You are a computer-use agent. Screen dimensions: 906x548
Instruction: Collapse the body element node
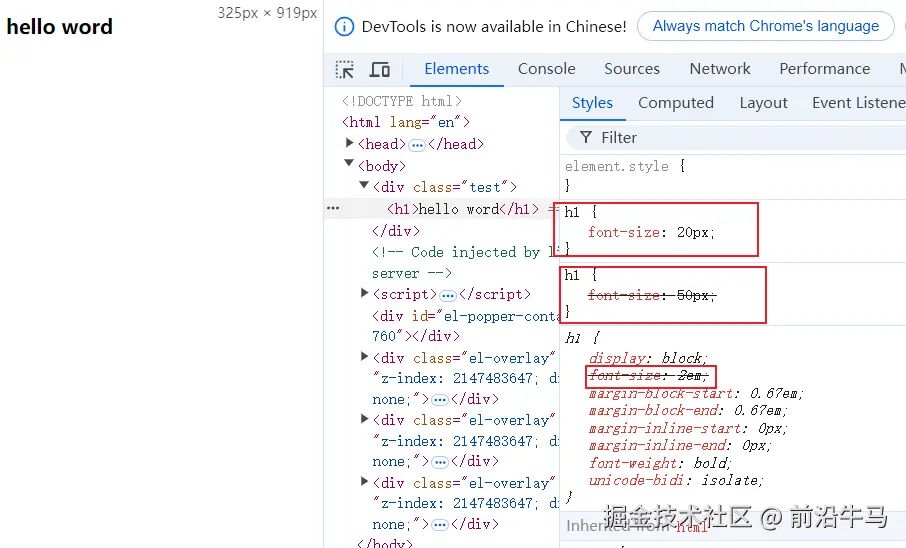[349, 164]
